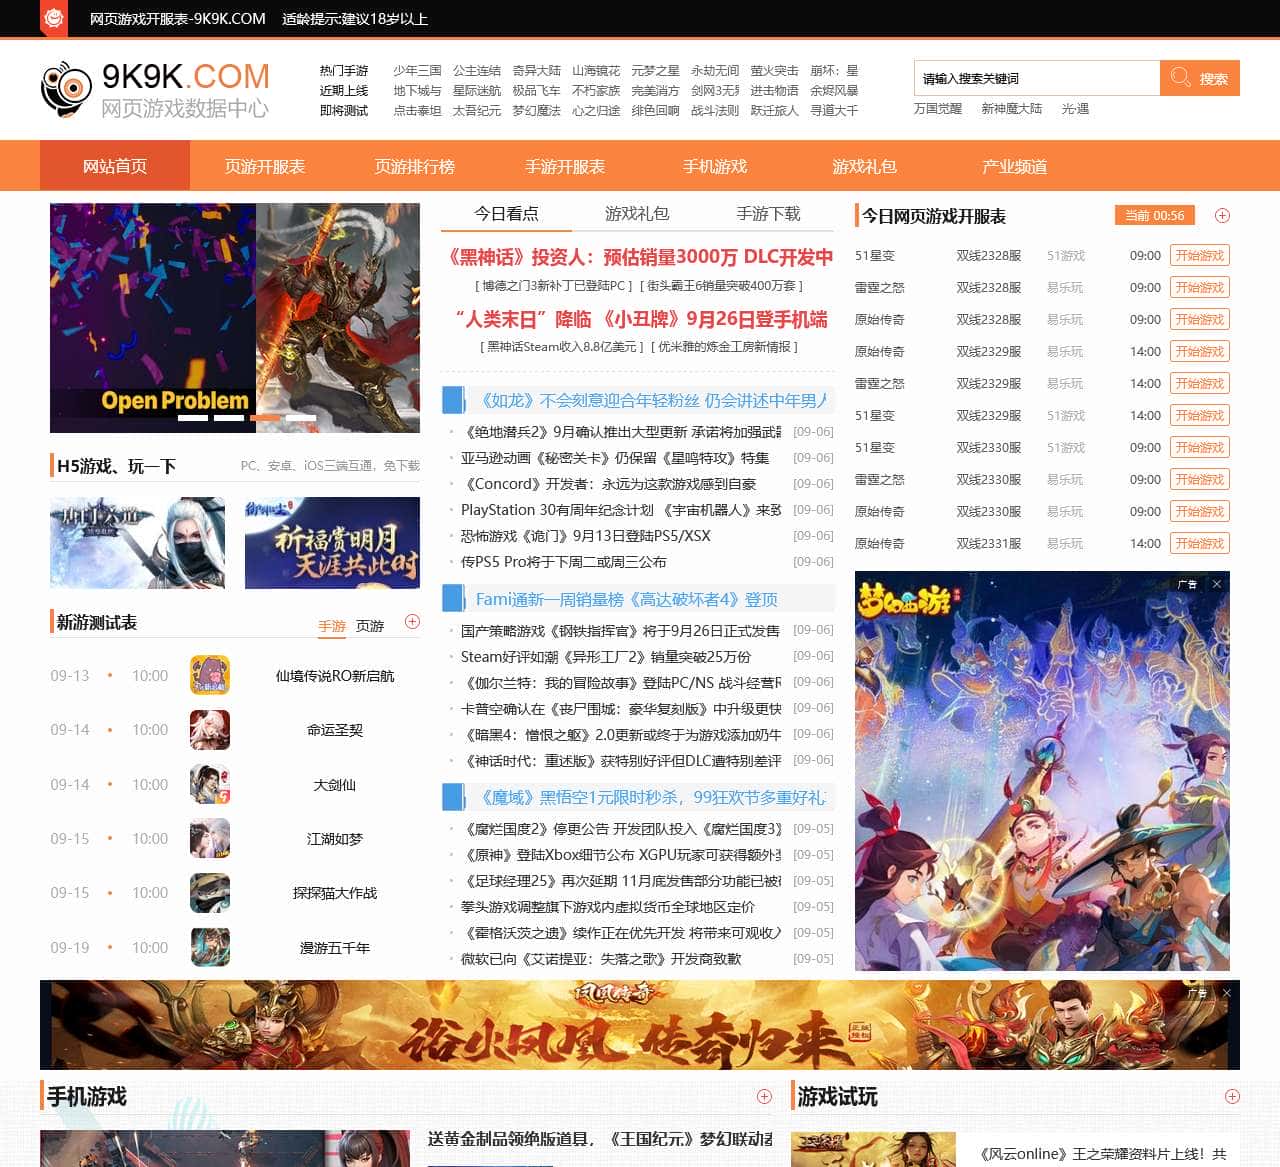Viewport: 1280px width, 1167px height.
Task: Open 万国觉醒 hot search link
Action: (938, 108)
